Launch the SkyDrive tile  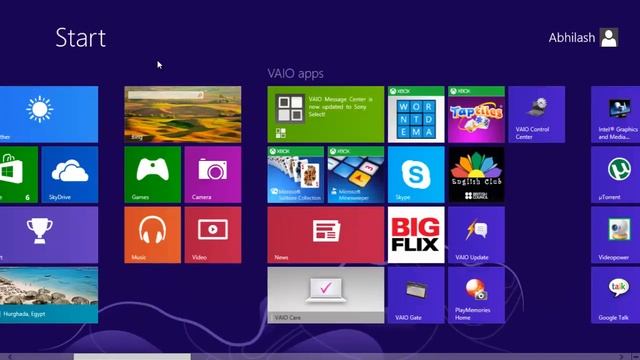click(70, 175)
